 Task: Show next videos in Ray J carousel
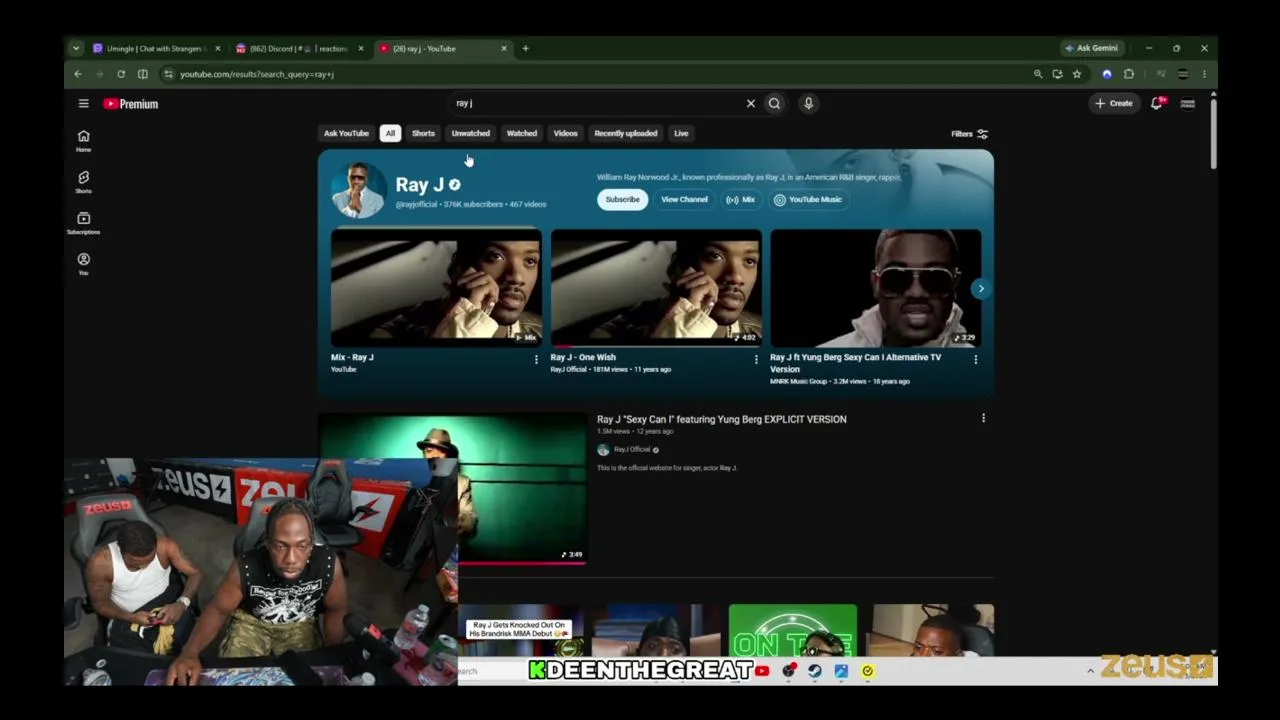[981, 288]
